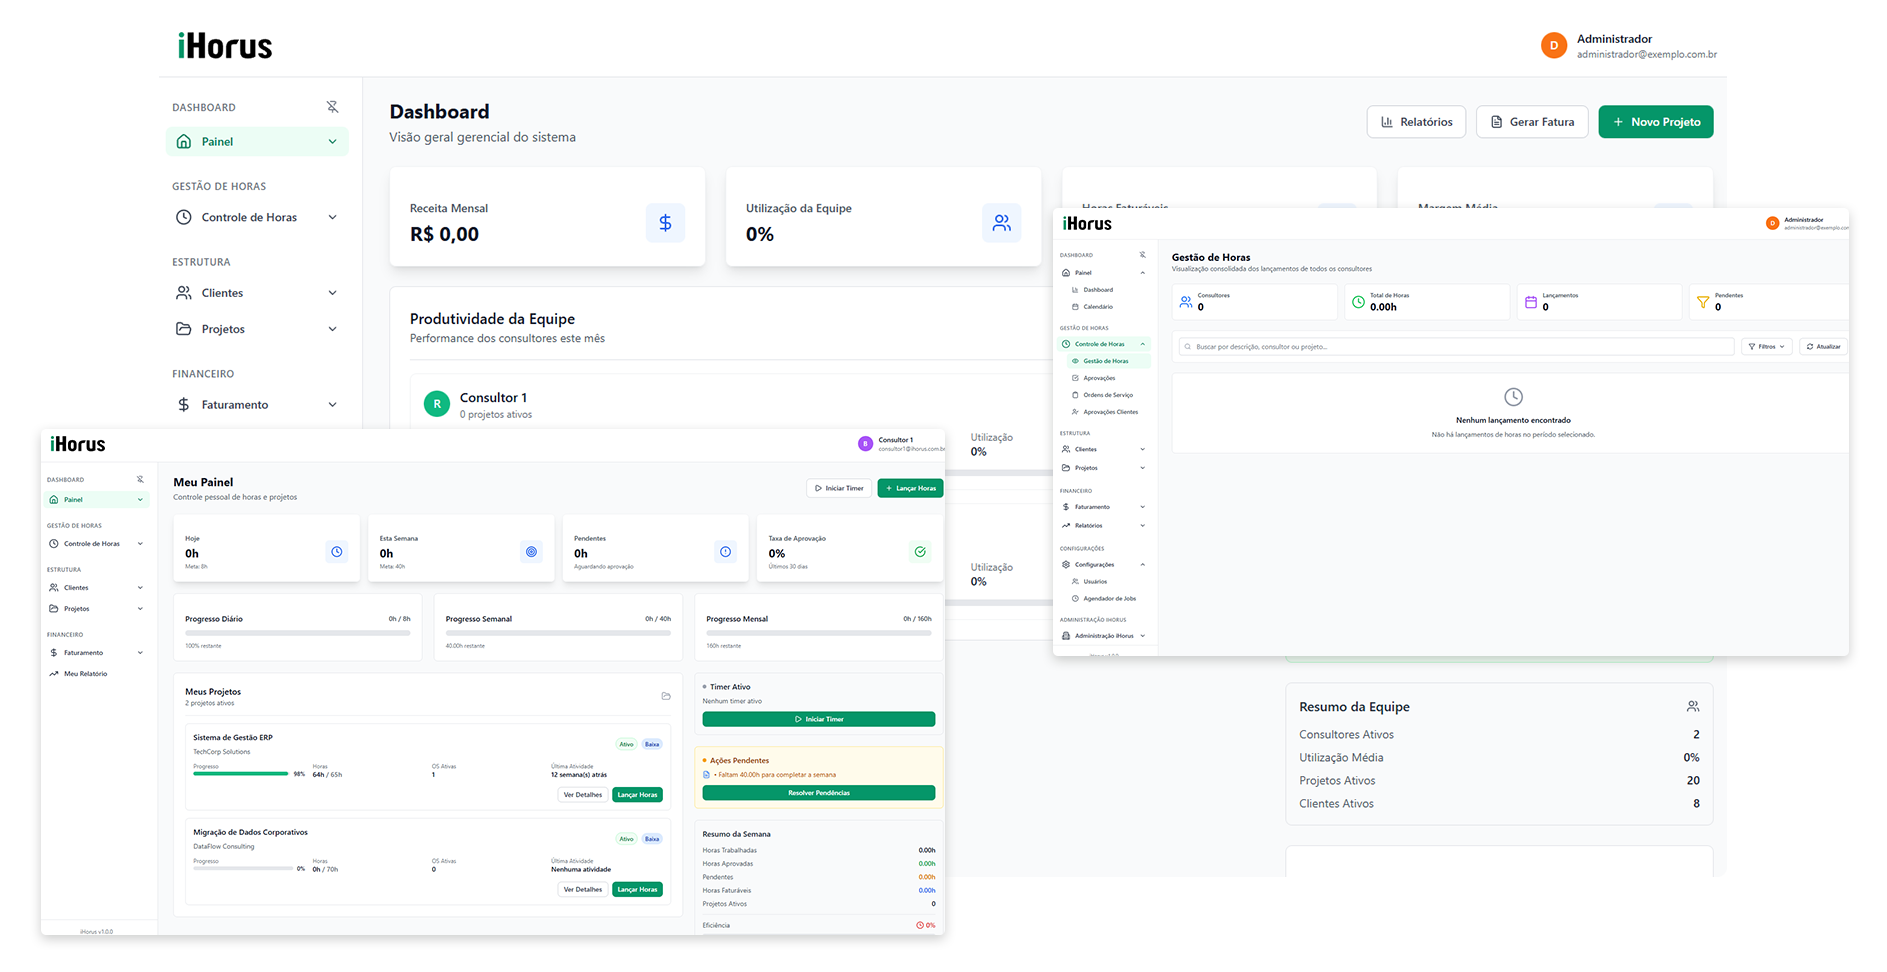Image resolution: width=1887 pixels, height=972 pixels.
Task: Click the yellow funnel icon in Pendentes card
Action: (1703, 301)
